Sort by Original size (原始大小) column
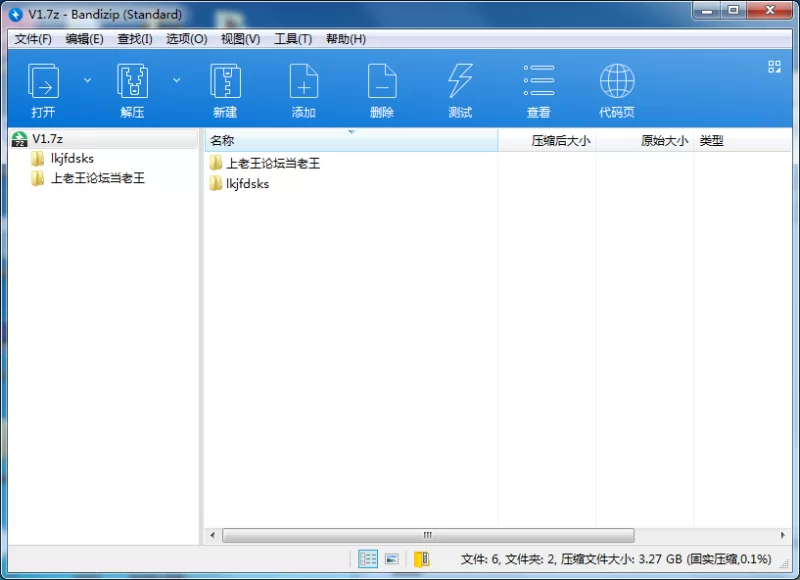This screenshot has width=800, height=580. click(645, 141)
